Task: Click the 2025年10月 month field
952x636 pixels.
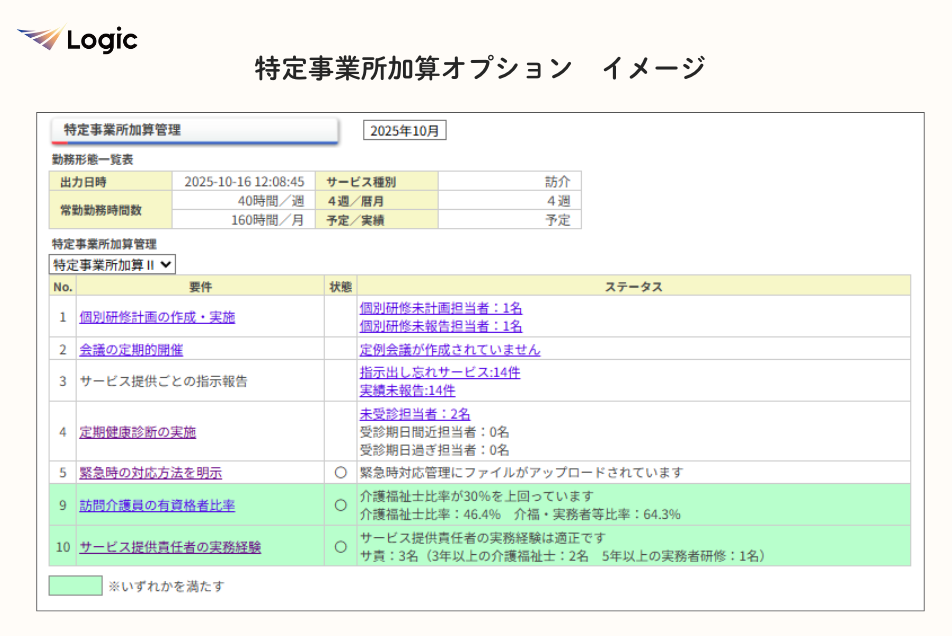Action: [x=405, y=131]
